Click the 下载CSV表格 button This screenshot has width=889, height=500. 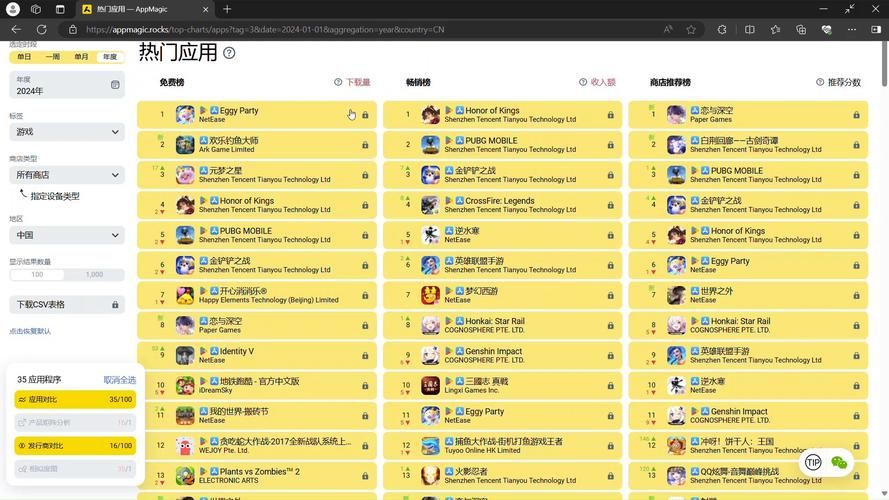pyautogui.click(x=67, y=304)
